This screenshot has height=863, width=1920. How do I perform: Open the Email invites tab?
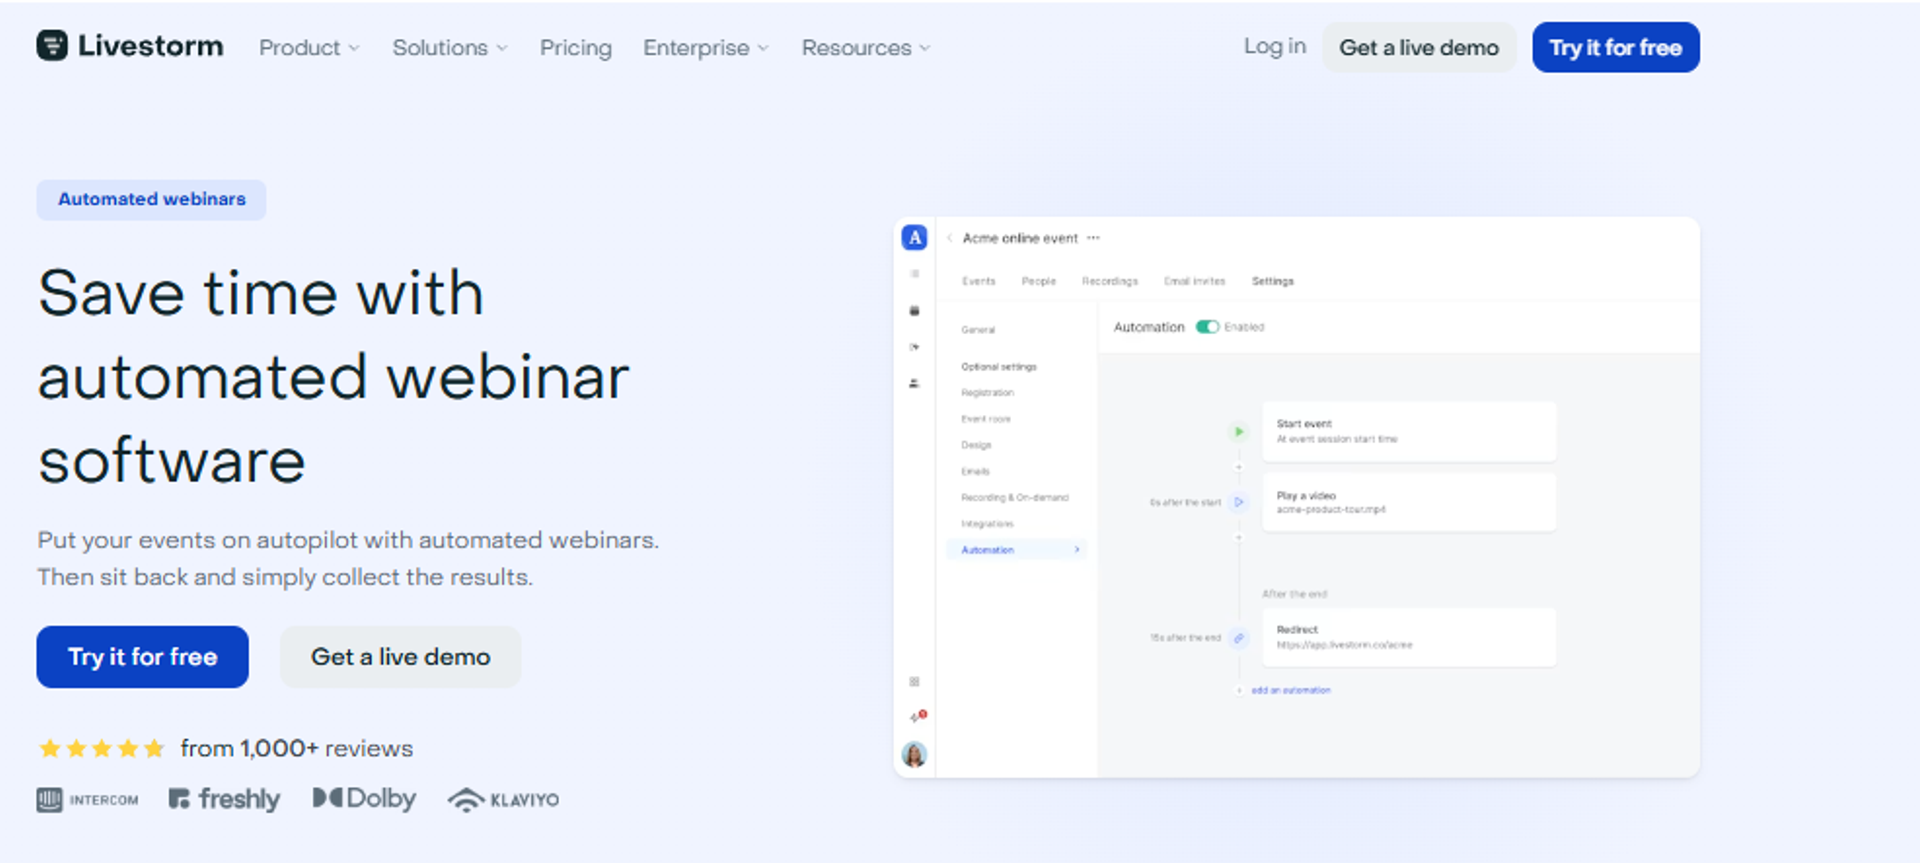click(1194, 281)
